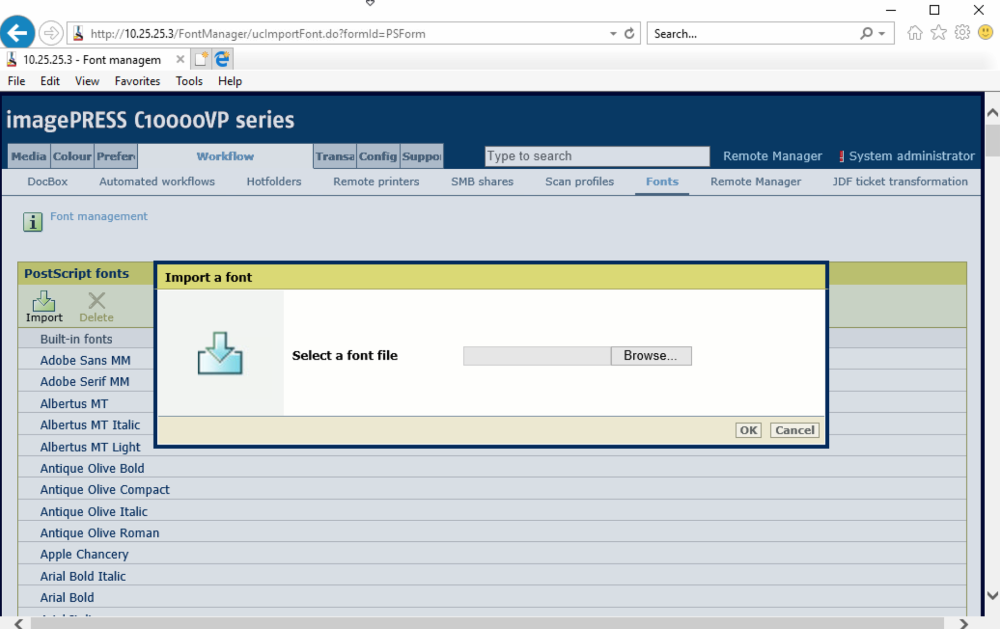The height and width of the screenshot is (629, 1000).
Task: Open Favorites star icon
Action: pos(938,33)
